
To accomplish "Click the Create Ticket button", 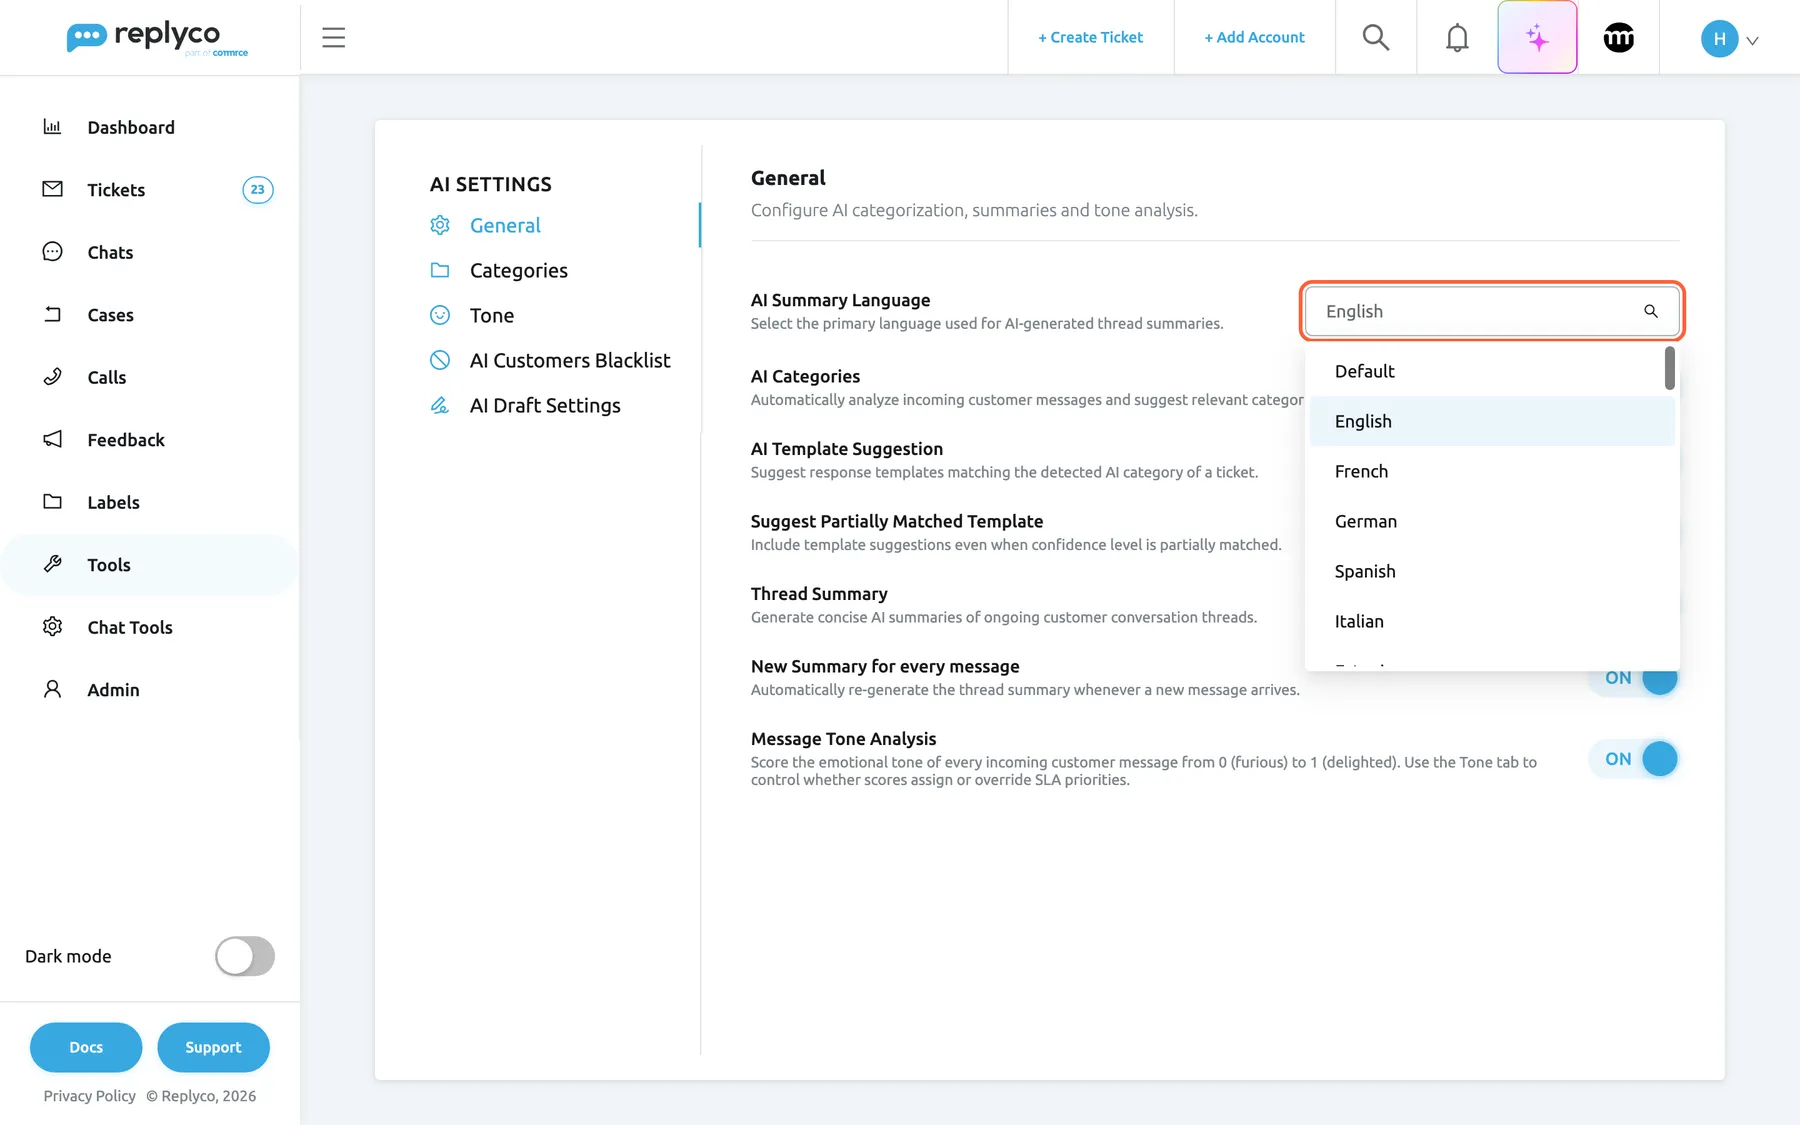I will coord(1090,37).
